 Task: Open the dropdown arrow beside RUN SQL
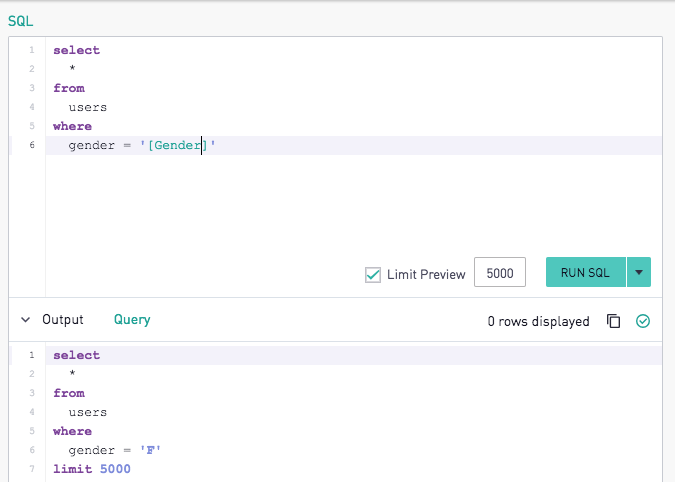click(639, 272)
